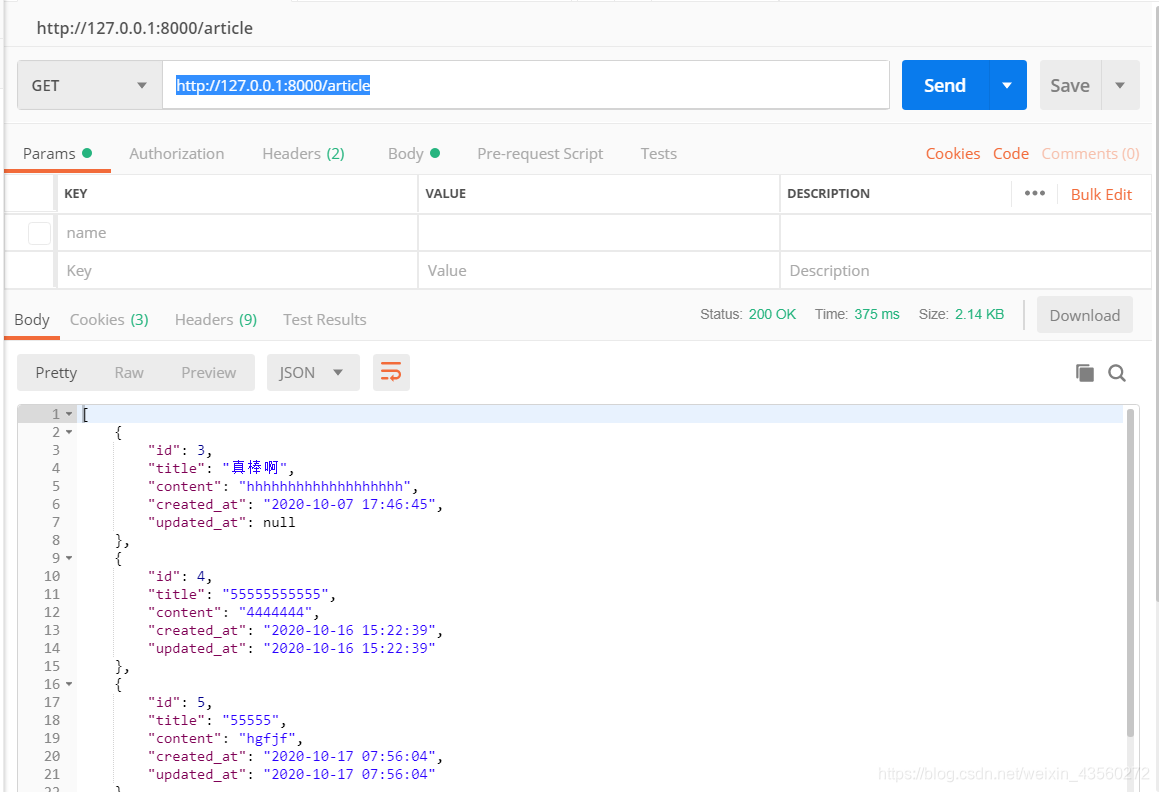Collapse the JSON object at line 2
The height and width of the screenshot is (792, 1159).
69,432
